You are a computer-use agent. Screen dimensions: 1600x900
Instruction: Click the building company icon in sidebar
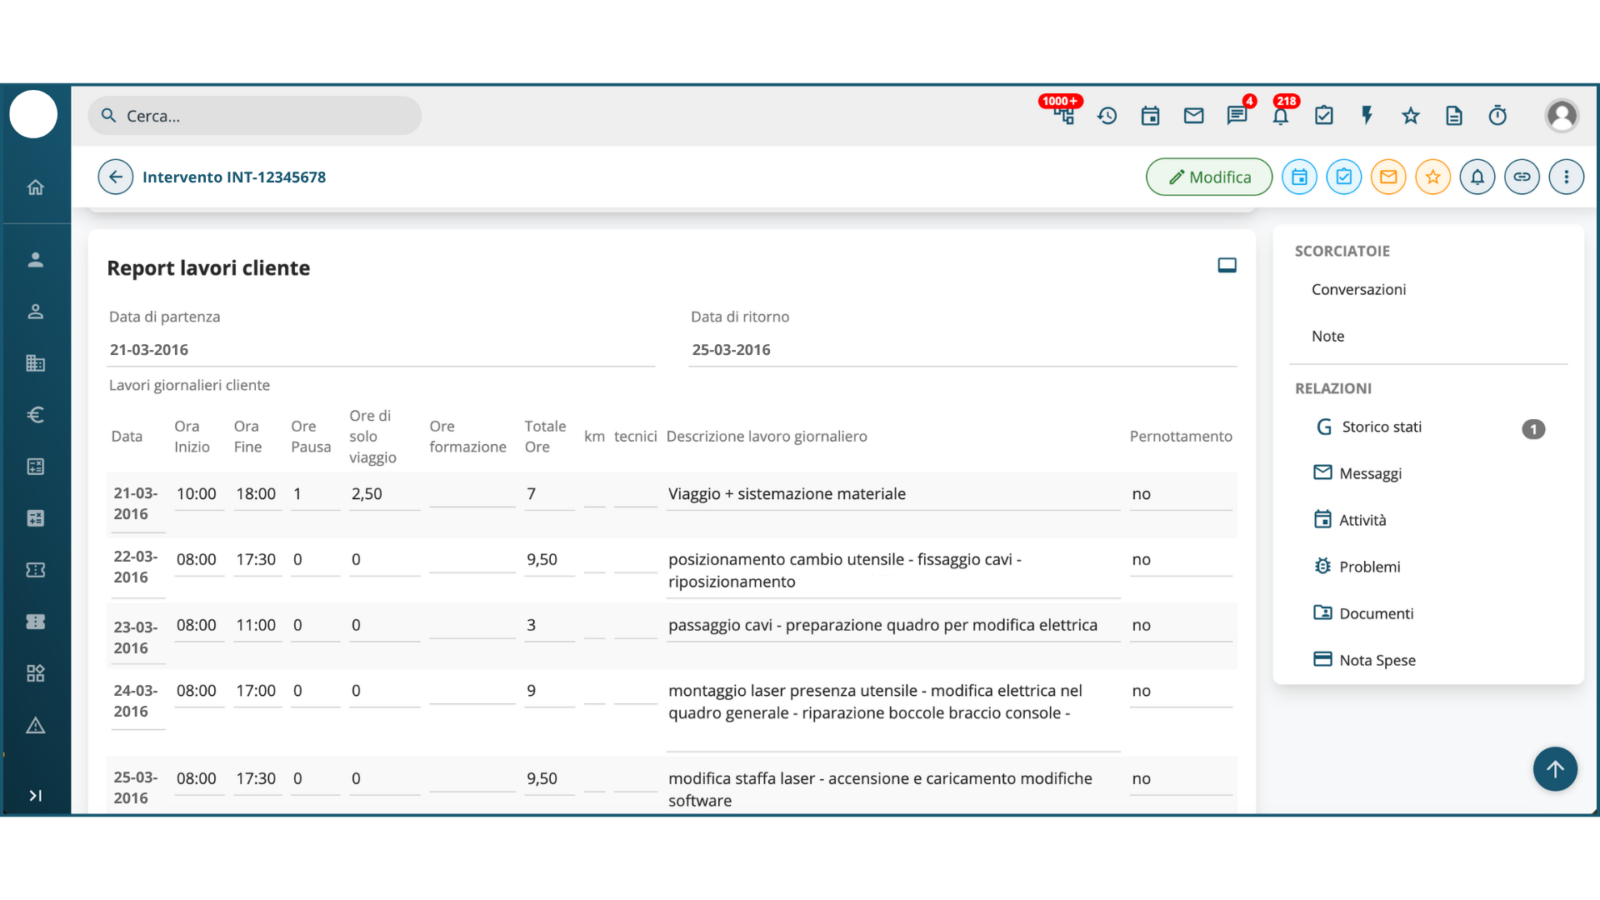tap(35, 363)
